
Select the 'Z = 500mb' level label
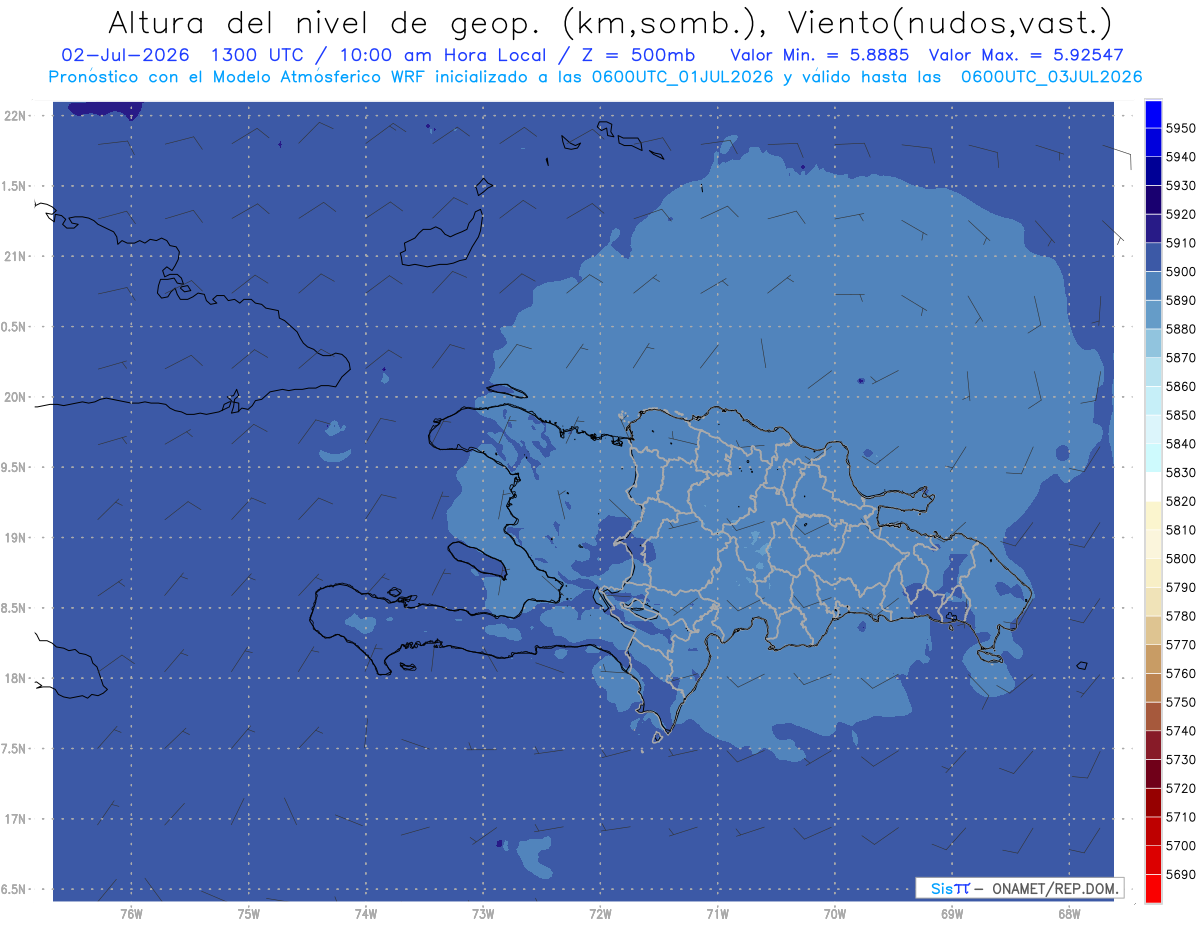tap(638, 55)
